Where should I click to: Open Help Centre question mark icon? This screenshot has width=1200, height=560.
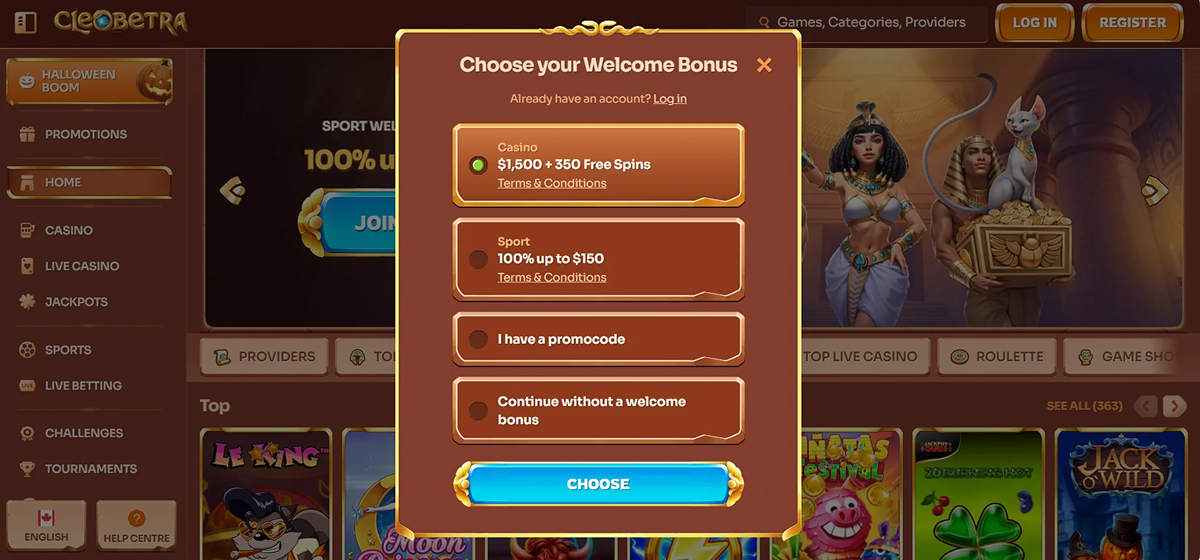[x=137, y=518]
